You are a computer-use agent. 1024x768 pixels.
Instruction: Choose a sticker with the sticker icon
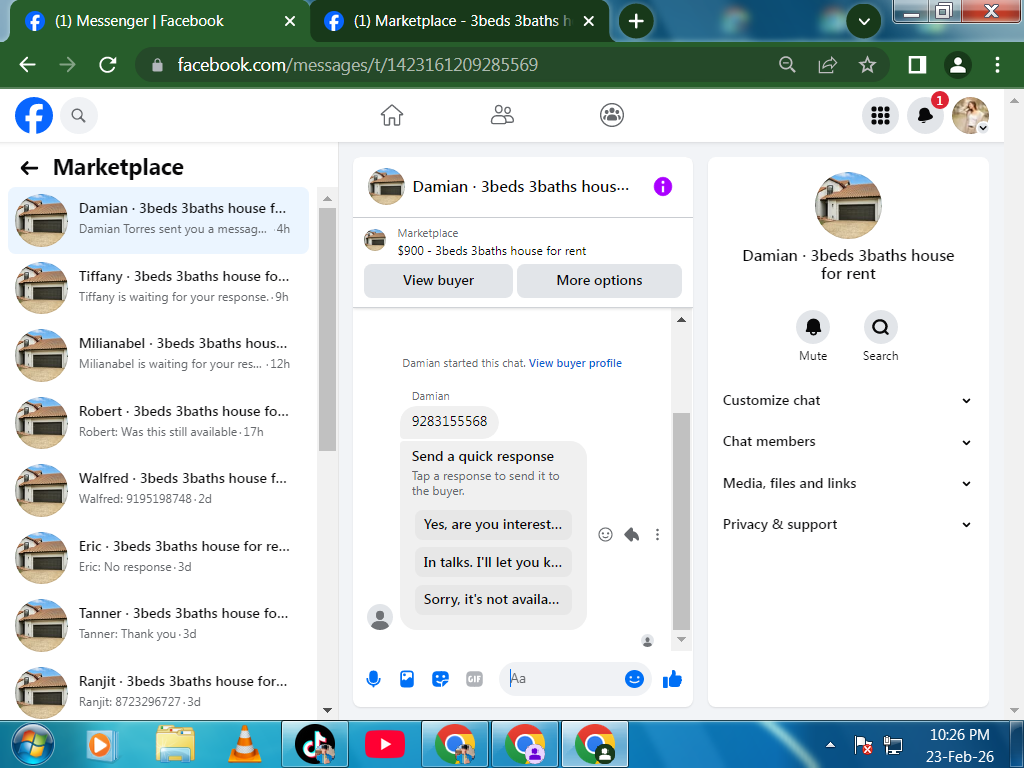pos(441,679)
